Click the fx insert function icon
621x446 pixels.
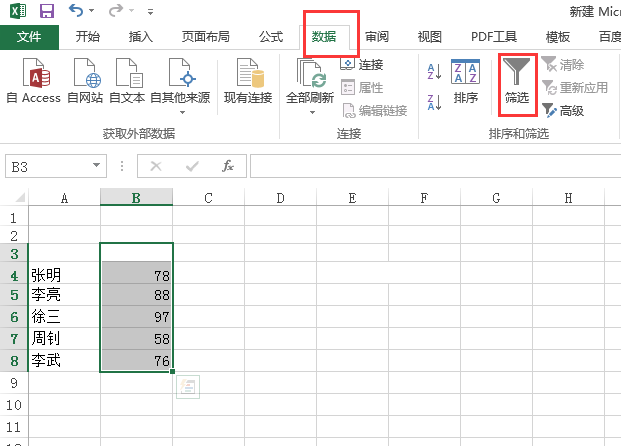click(x=228, y=166)
